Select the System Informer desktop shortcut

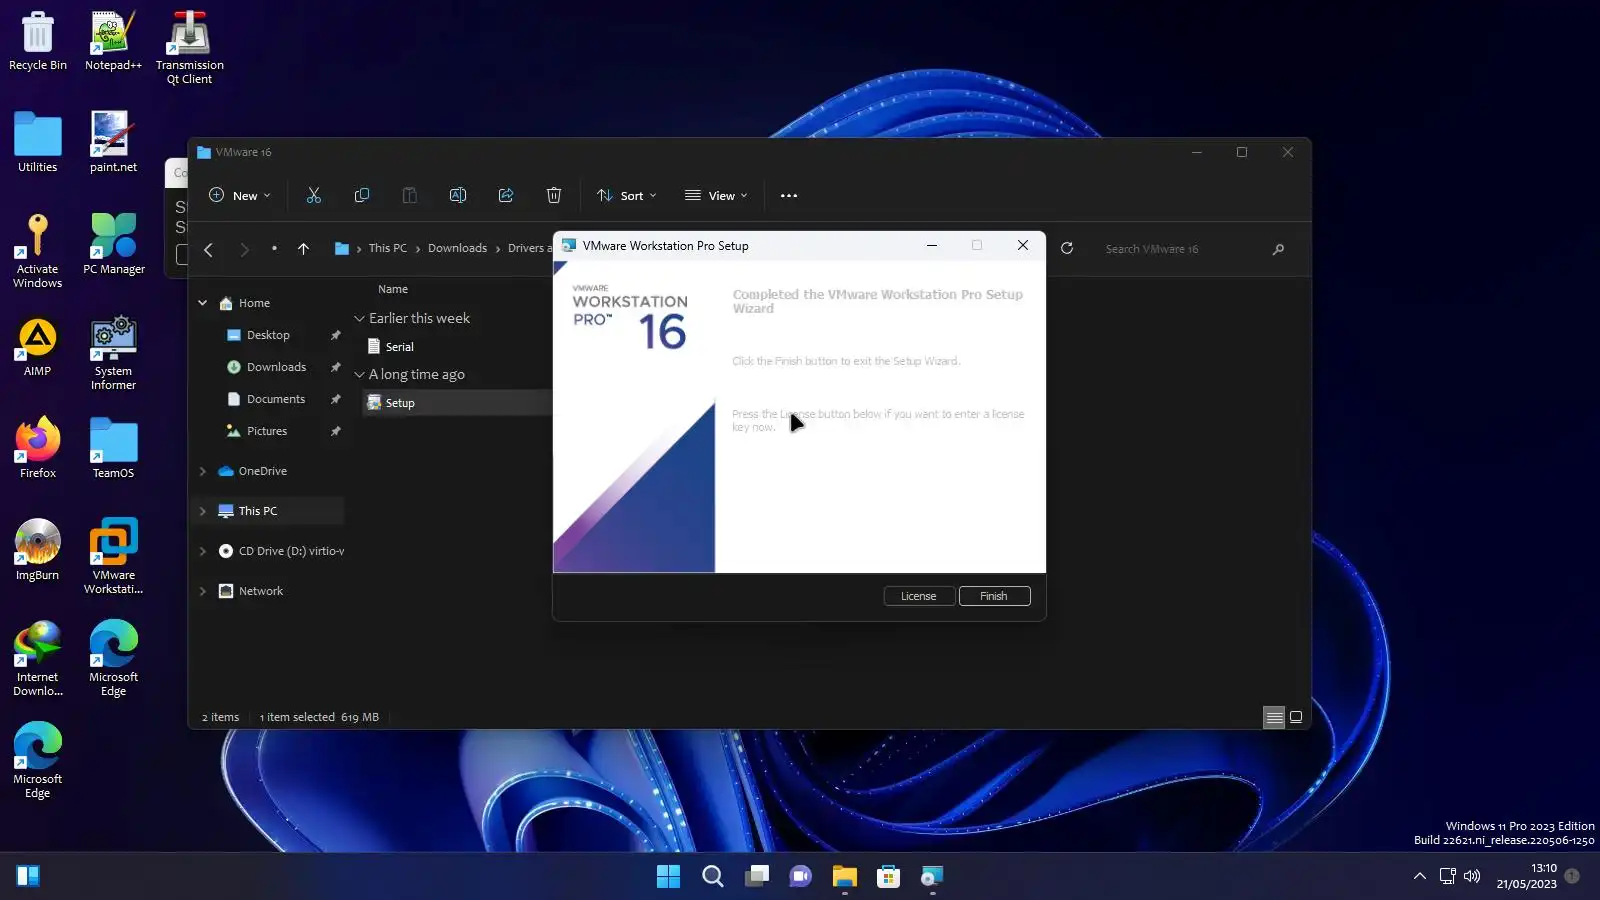point(113,354)
